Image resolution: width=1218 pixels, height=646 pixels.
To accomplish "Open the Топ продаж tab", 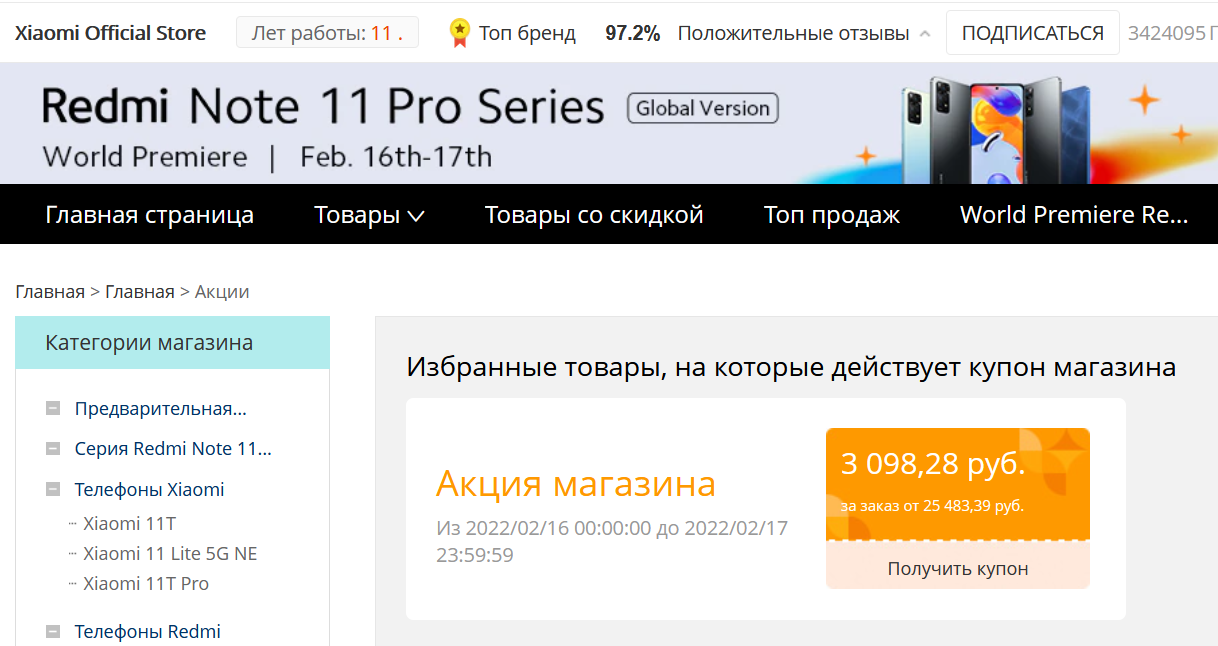I will click(832, 215).
